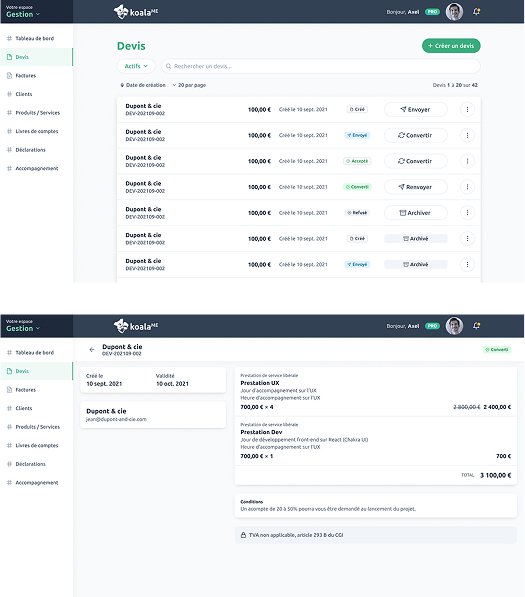
Task: Click the search magnifier icon in quote search
Action: coord(168,66)
